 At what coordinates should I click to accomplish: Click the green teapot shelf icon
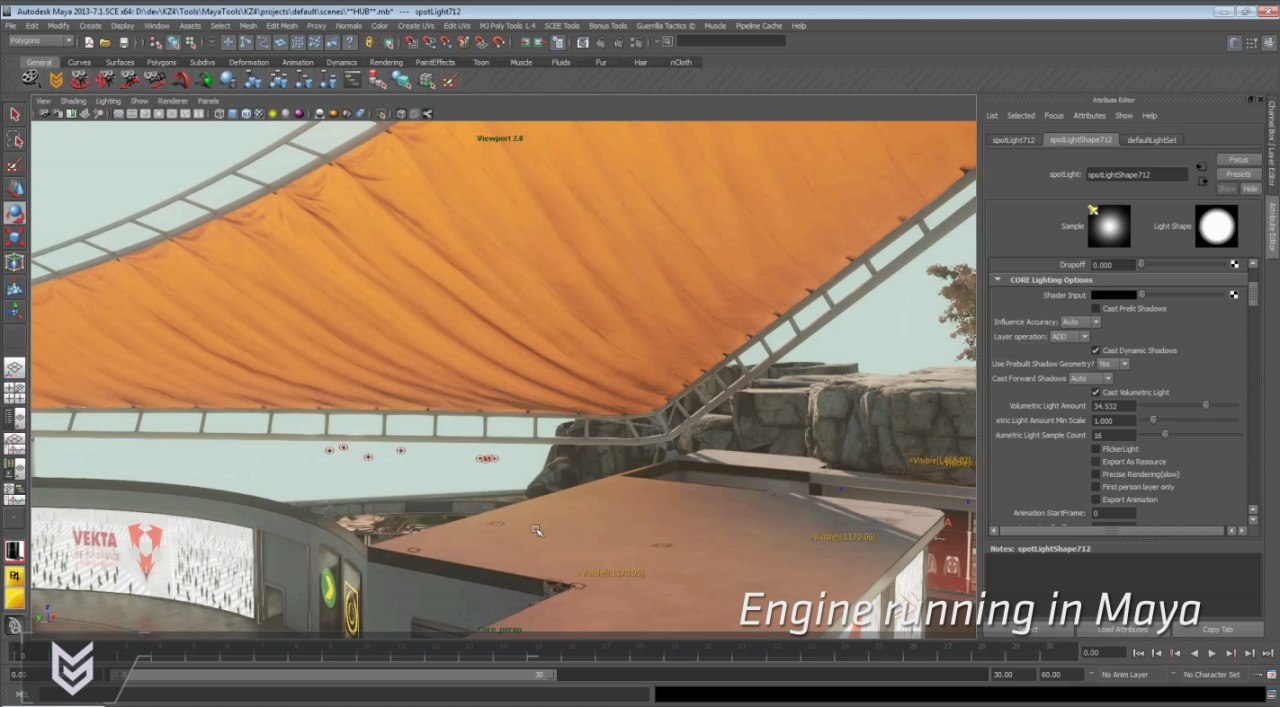pyautogui.click(x=205, y=79)
